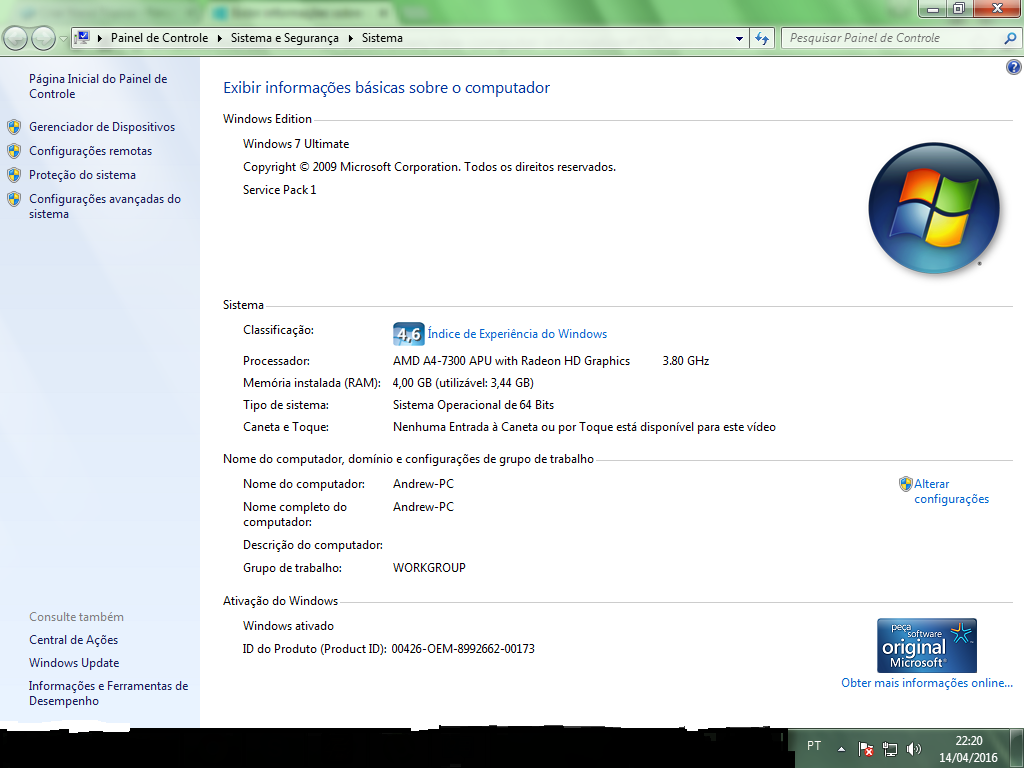Open Informações e Ferramentas de Desempenho

click(x=108, y=693)
